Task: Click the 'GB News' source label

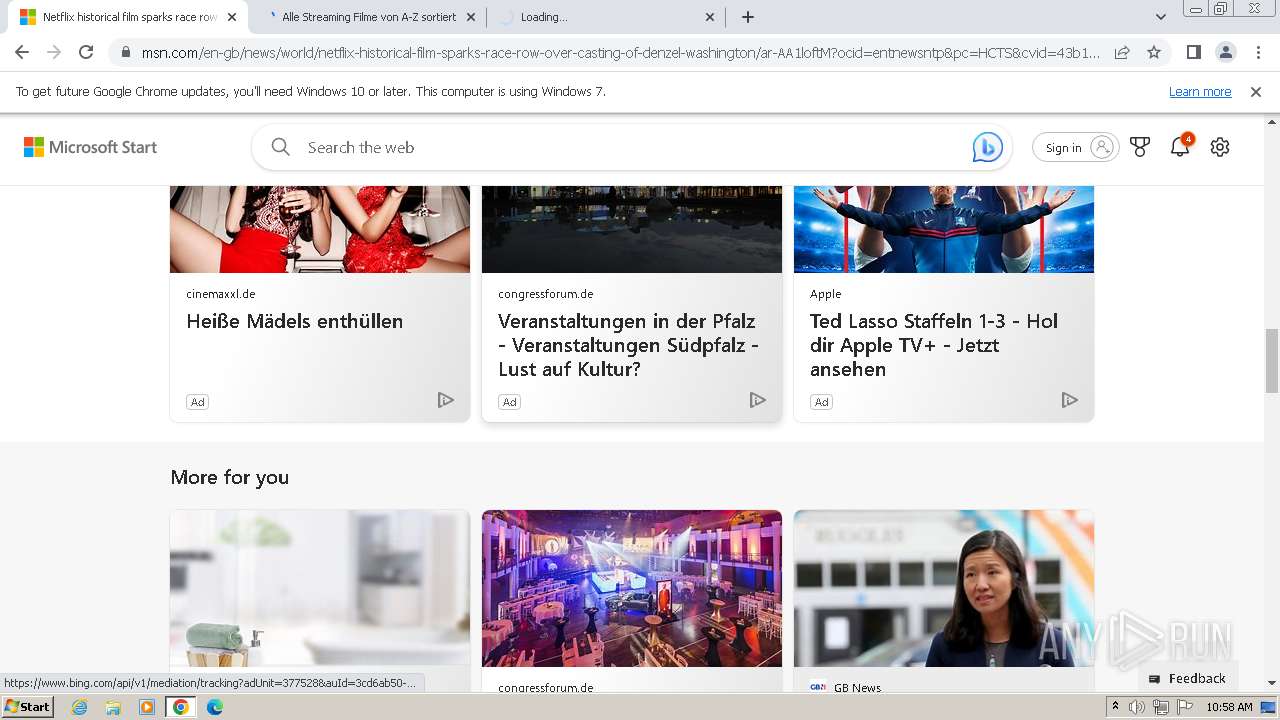Action: pos(857,687)
